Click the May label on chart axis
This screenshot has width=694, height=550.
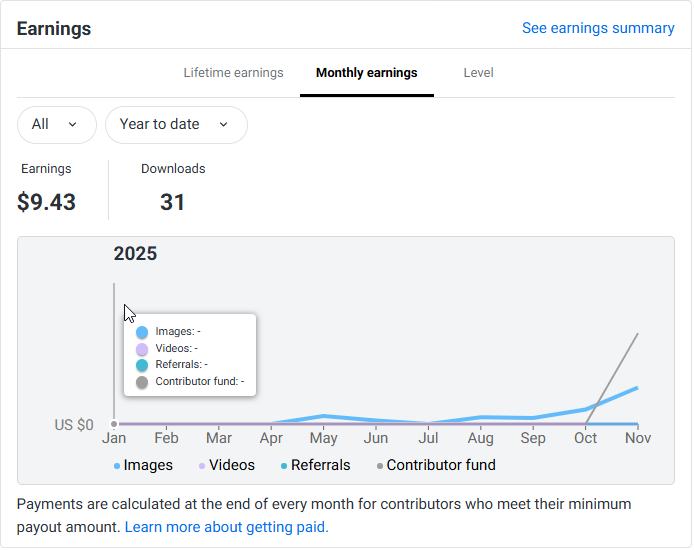click(323, 438)
